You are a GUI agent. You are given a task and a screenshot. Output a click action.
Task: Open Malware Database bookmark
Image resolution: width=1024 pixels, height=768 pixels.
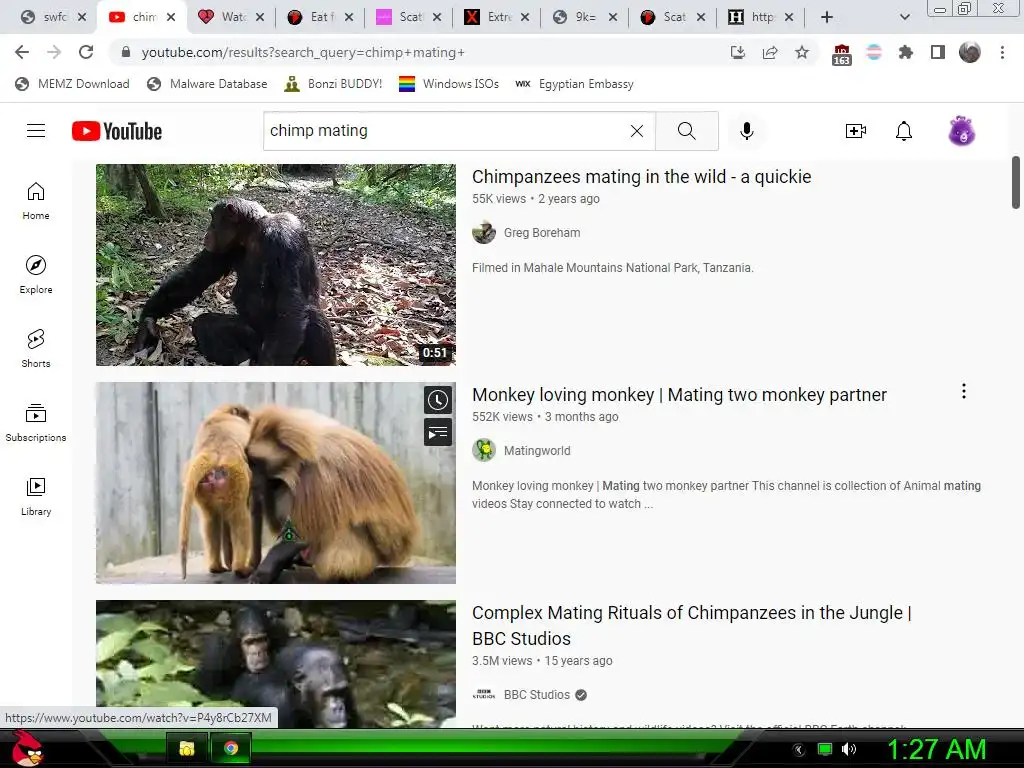click(208, 84)
